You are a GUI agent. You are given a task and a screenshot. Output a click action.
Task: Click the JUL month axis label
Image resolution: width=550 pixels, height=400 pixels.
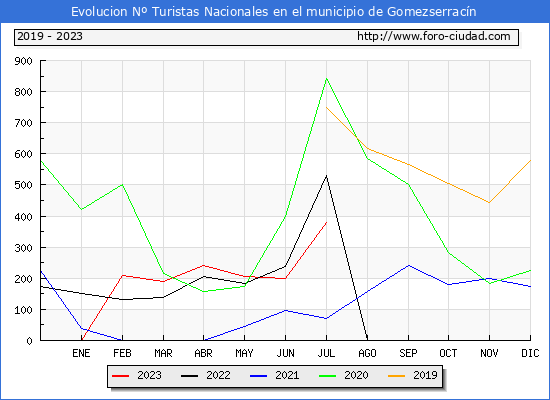(x=326, y=353)
